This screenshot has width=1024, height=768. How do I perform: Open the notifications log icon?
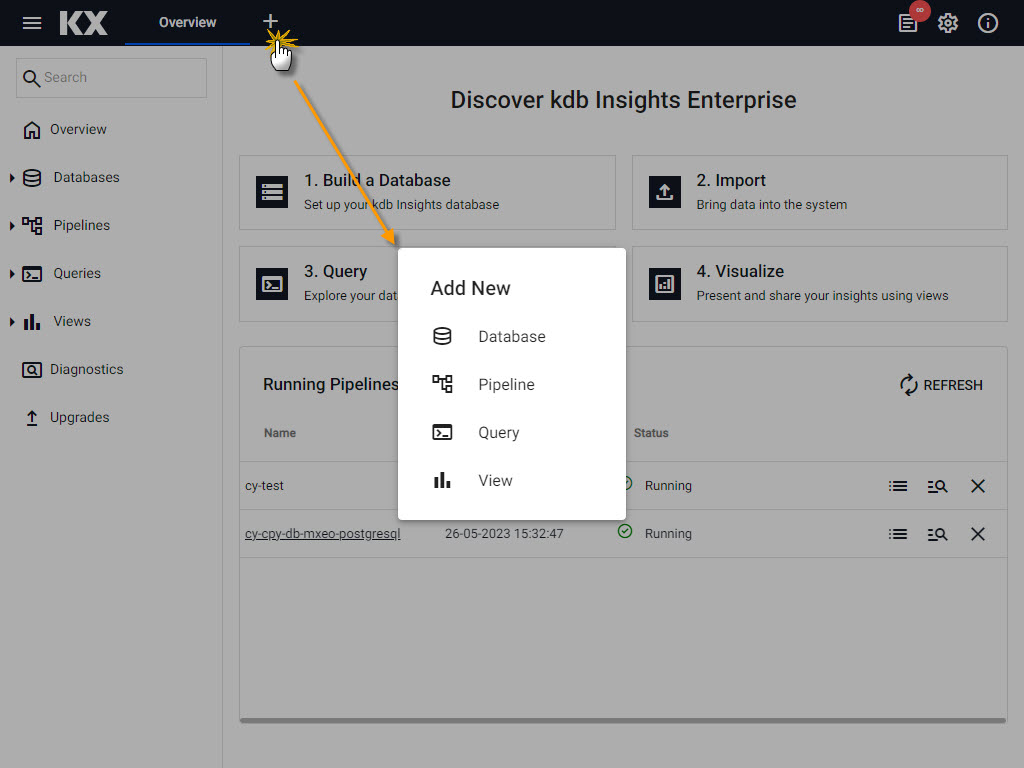click(x=908, y=24)
